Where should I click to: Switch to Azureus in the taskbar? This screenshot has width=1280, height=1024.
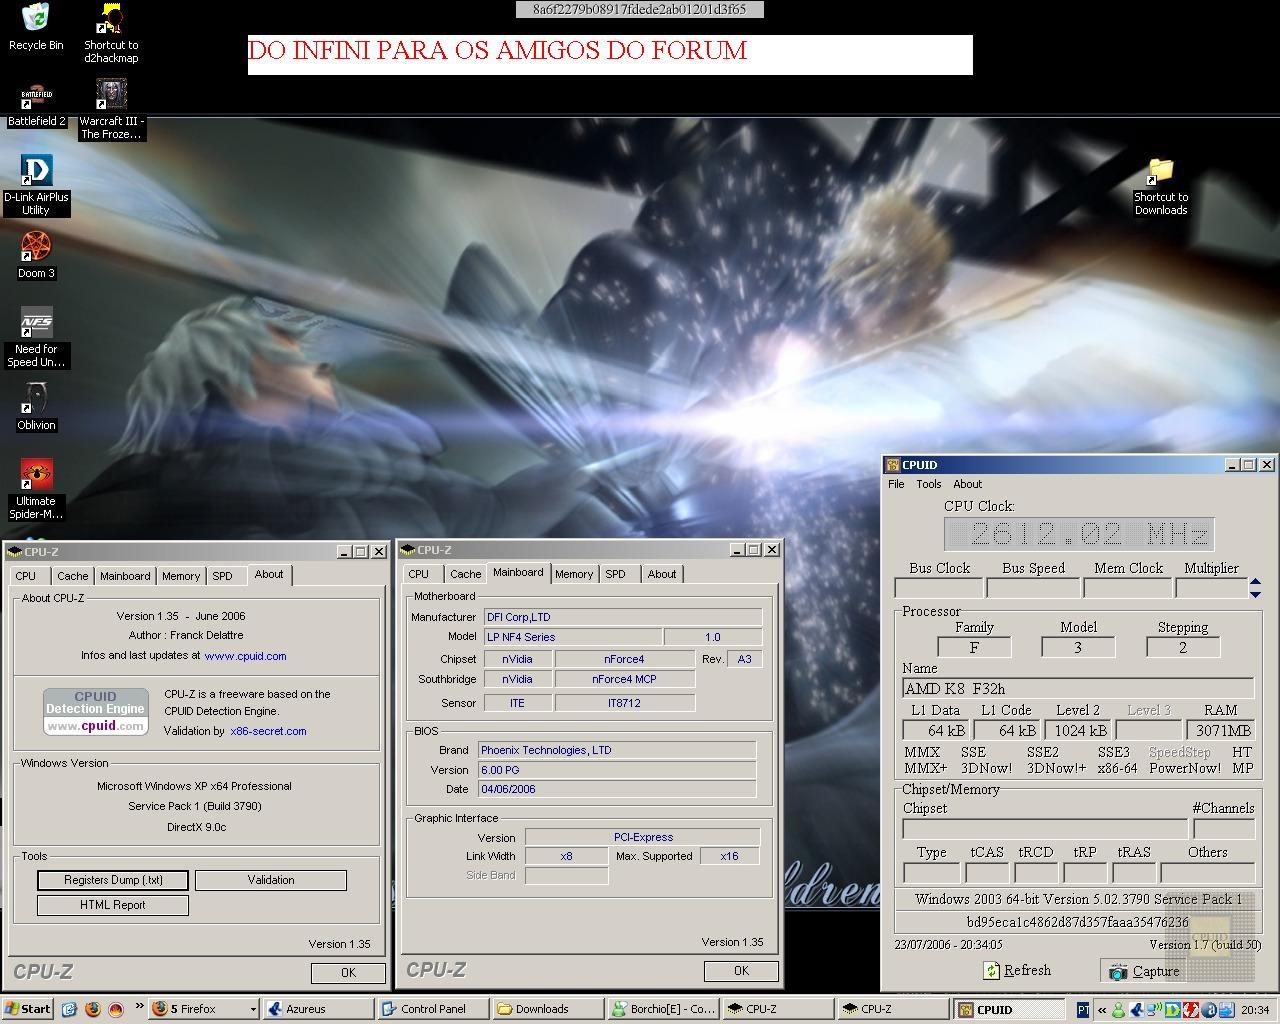(319, 1009)
